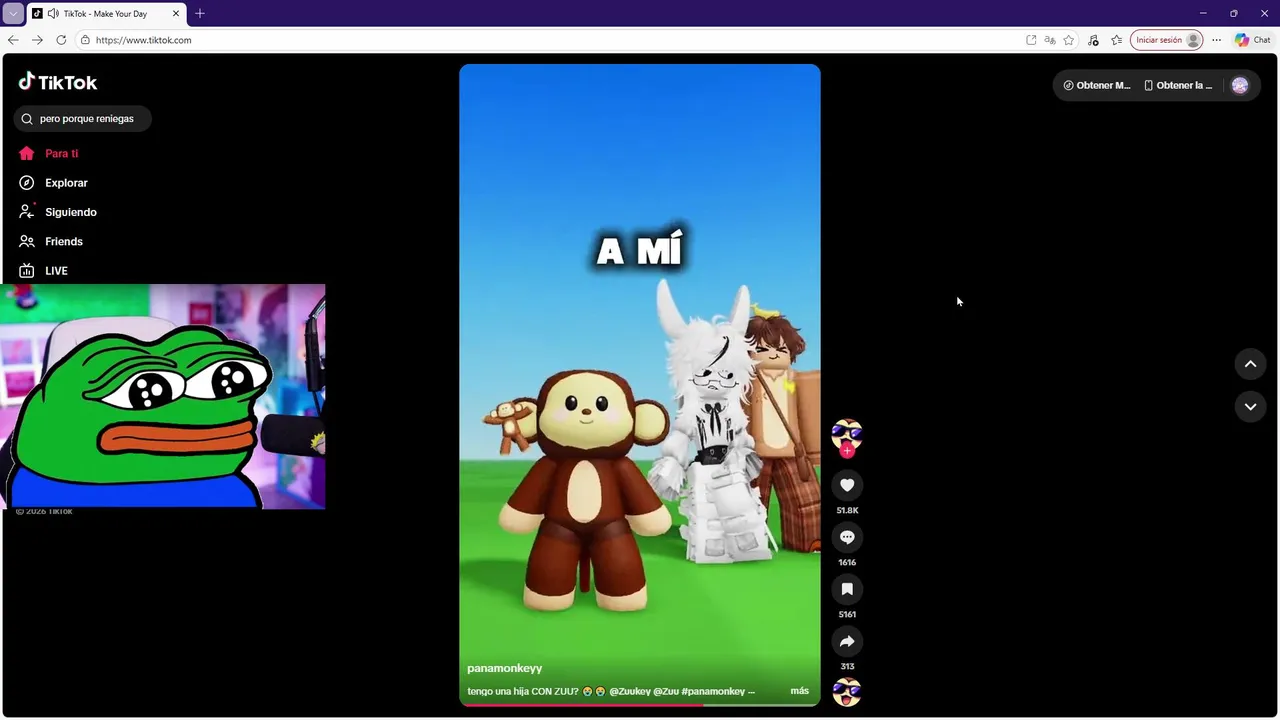Screen dimensions: 1280x720
Task: Share the video using the arrow icon
Action: [847, 641]
